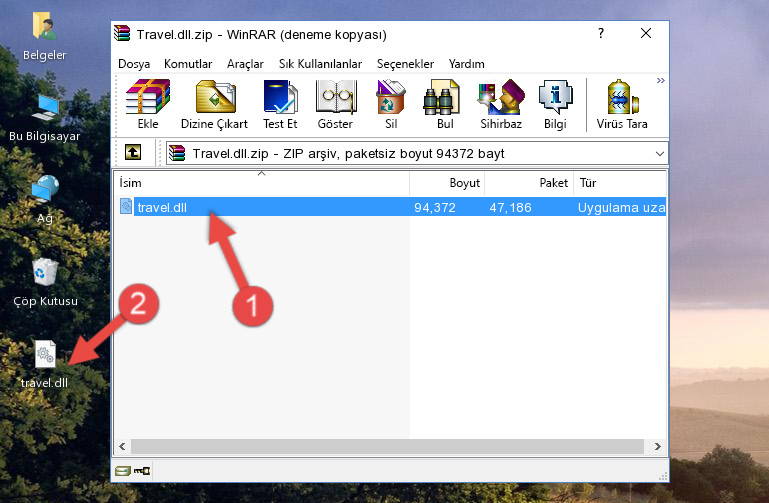
Task: Select the Ağ network desktop icon
Action: (x=45, y=200)
